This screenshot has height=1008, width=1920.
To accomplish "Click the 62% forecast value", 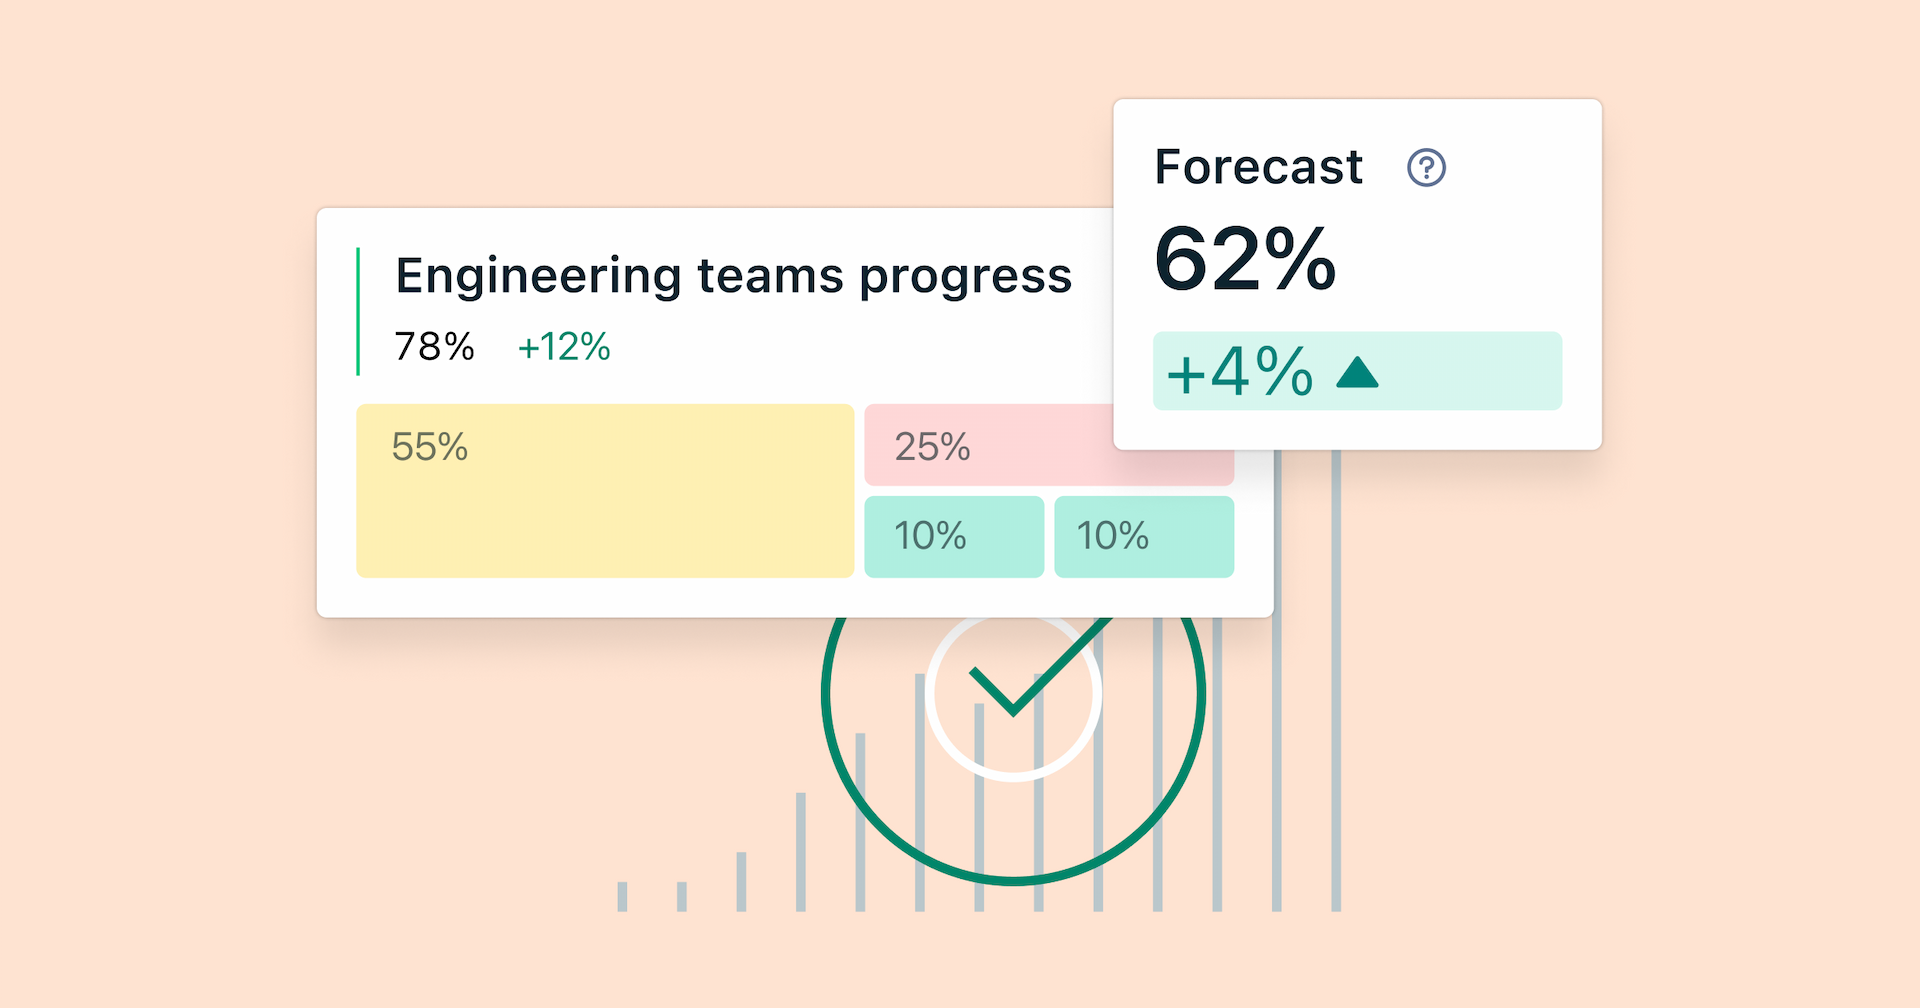I will [x=1245, y=259].
